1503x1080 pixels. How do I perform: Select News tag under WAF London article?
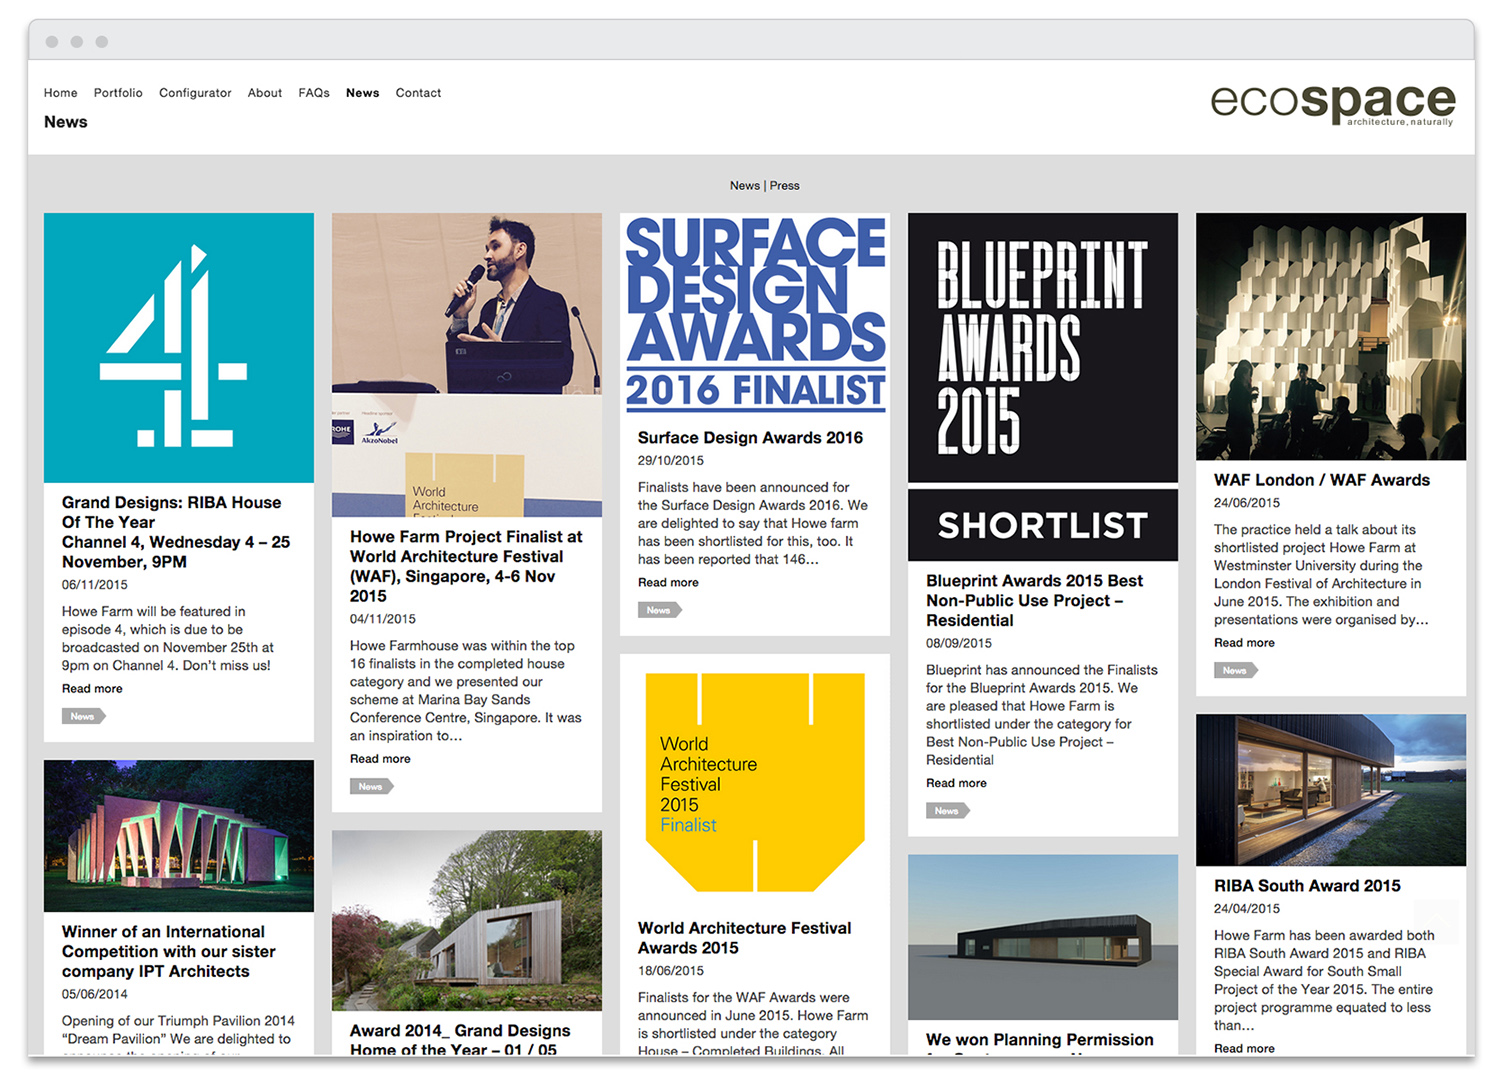click(x=1235, y=671)
